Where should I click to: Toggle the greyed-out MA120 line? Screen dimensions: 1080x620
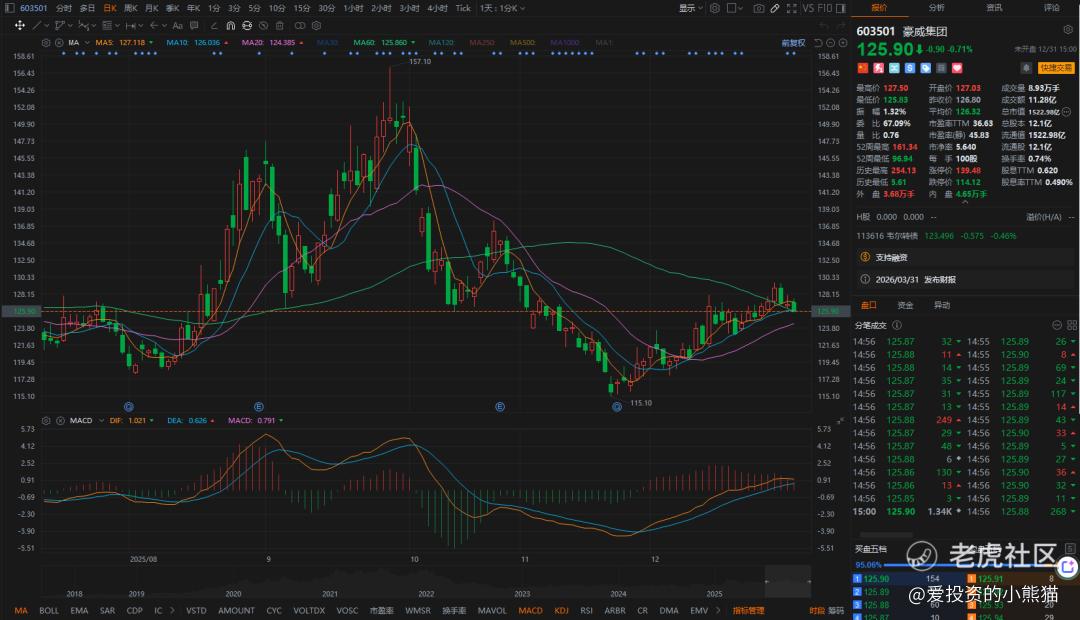(x=441, y=43)
